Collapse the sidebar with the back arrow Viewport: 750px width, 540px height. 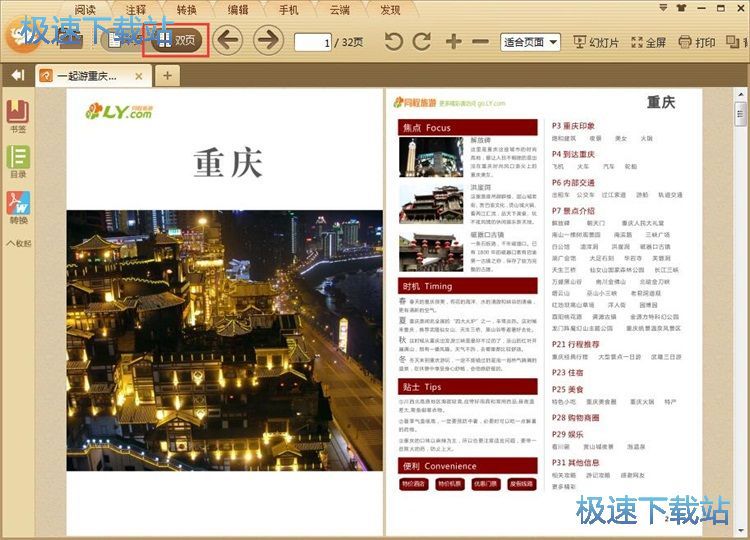18,75
